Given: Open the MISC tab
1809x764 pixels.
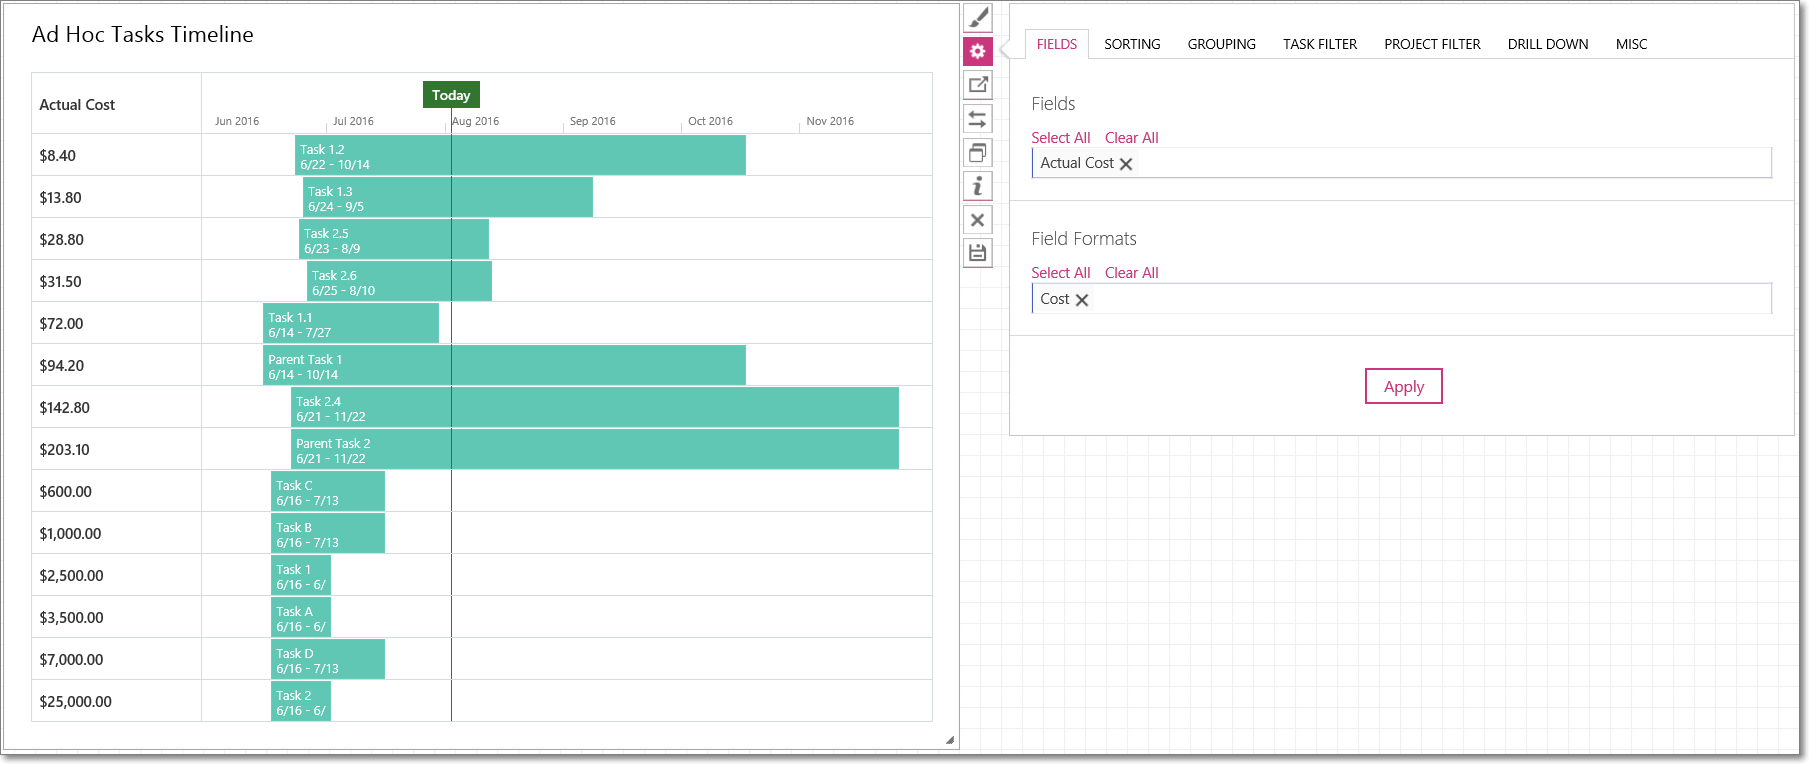Looking at the screenshot, I should click(x=1631, y=44).
